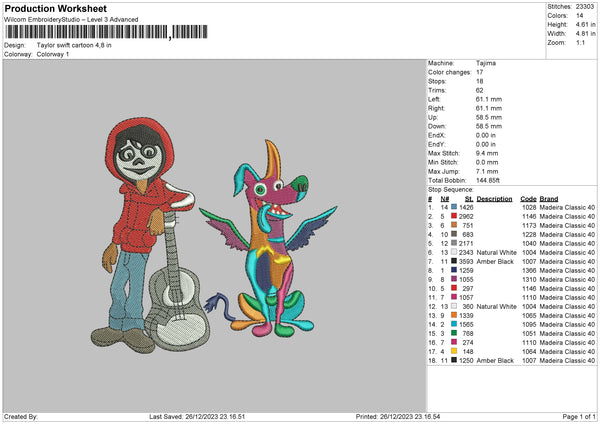Screen dimensions: 600x424
Task: Click the 'Printed: 26/12/2023 23.16.54' footer text
Action: [398, 416]
